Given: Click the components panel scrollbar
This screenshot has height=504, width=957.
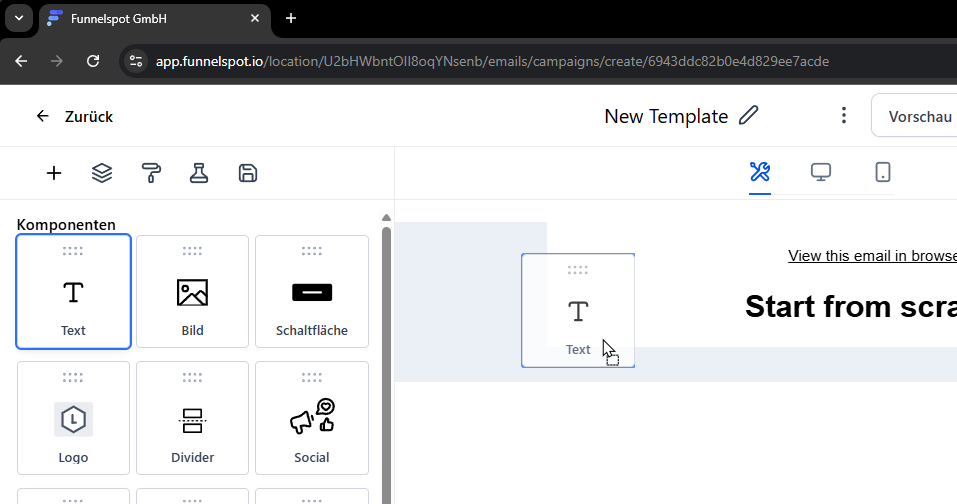Looking at the screenshot, I should tap(387, 350).
